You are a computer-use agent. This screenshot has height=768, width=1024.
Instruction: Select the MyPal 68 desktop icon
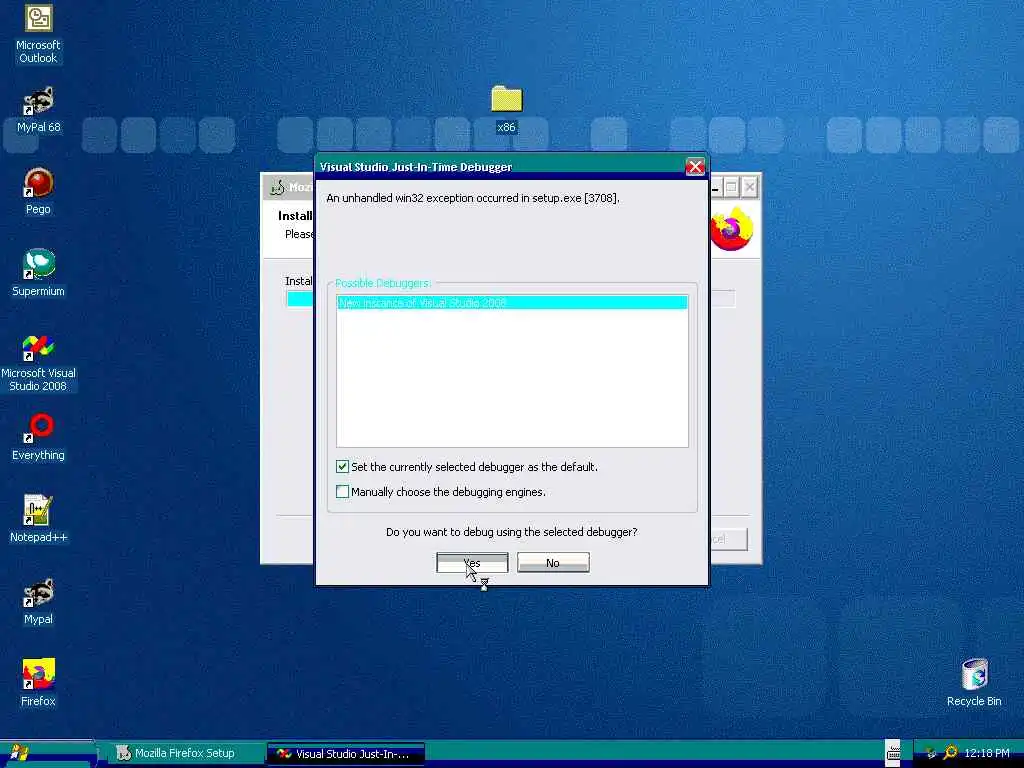38,110
